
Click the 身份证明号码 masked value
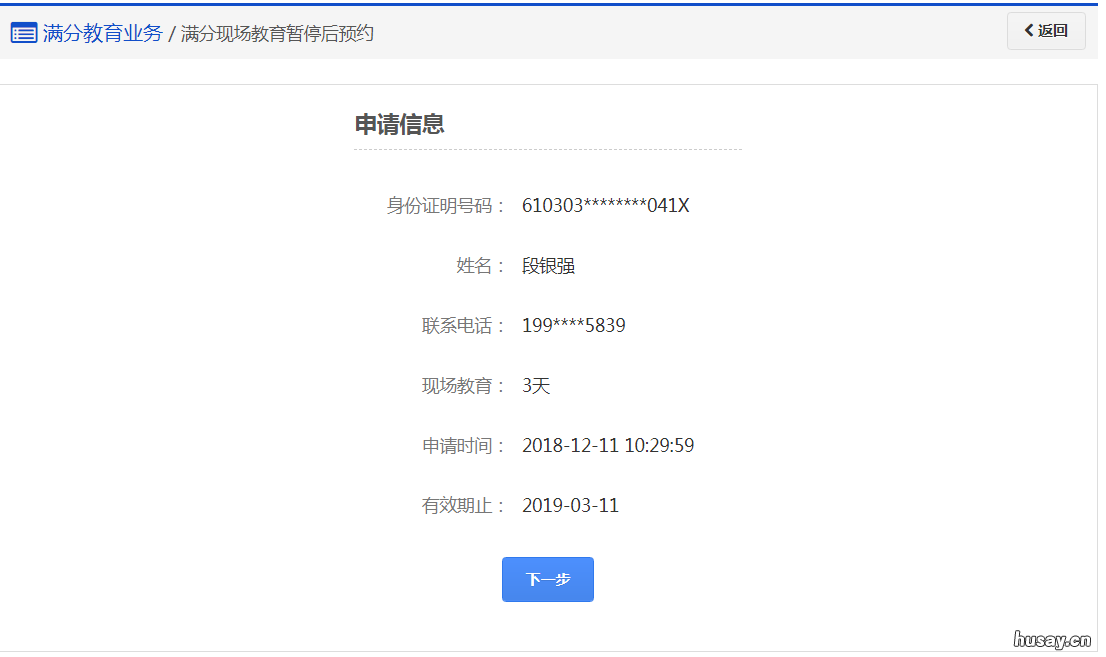click(x=604, y=205)
